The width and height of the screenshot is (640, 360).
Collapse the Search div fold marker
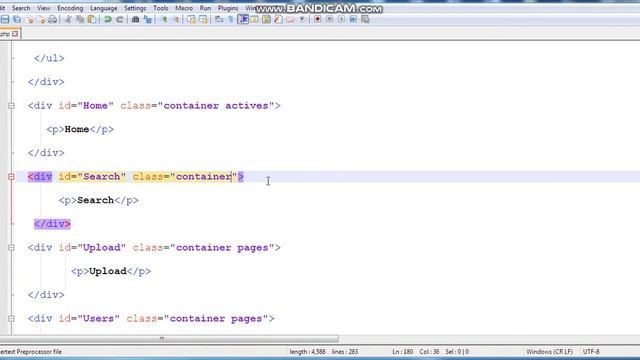tap(11, 177)
